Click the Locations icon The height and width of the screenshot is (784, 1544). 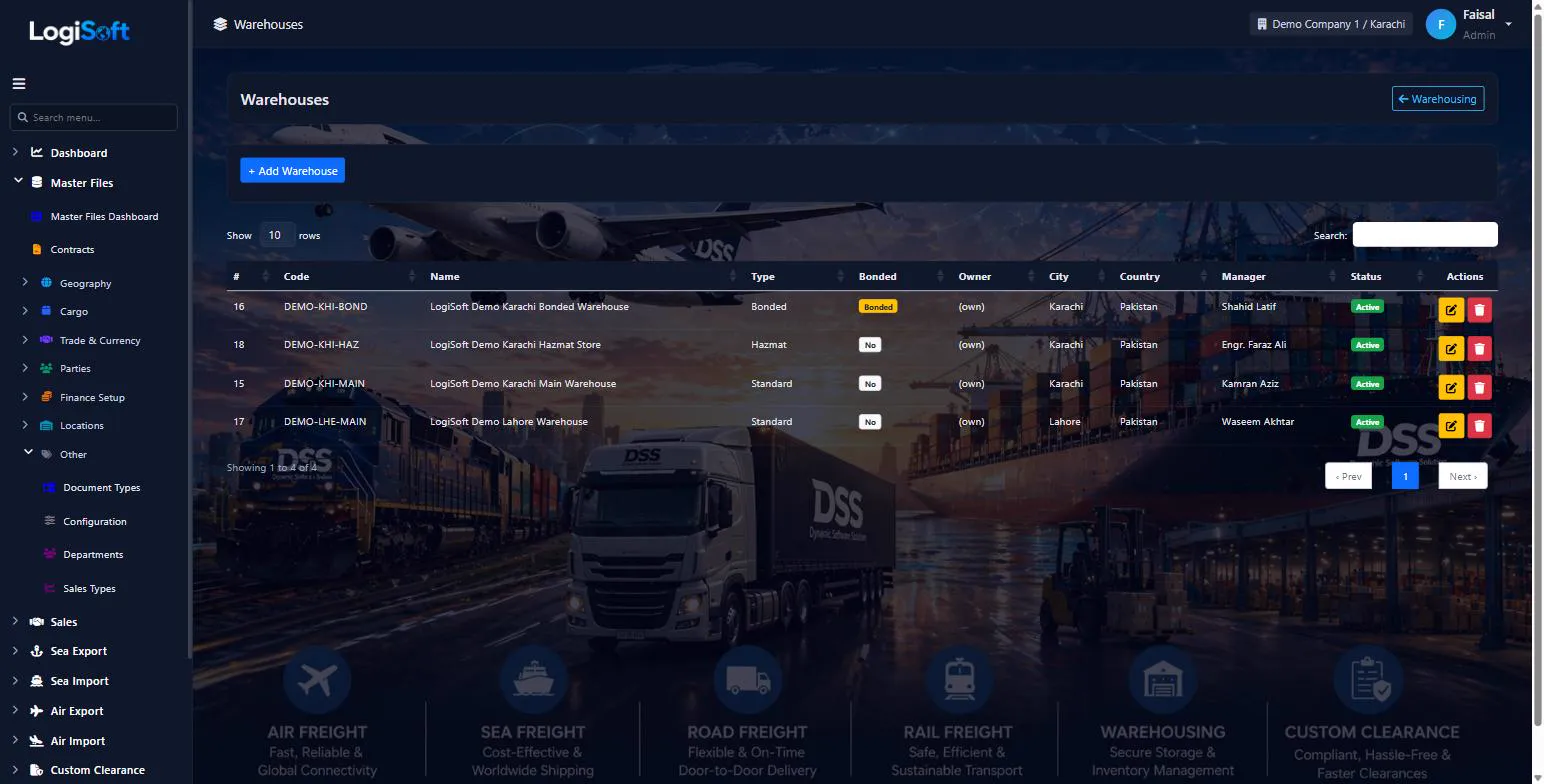[46, 425]
